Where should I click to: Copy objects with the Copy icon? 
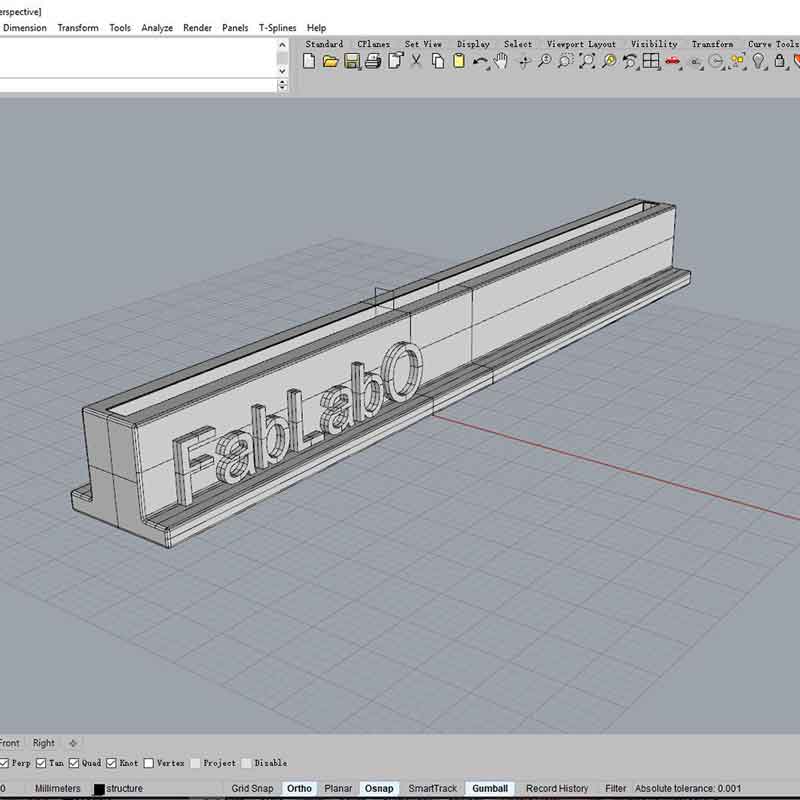tap(438, 61)
